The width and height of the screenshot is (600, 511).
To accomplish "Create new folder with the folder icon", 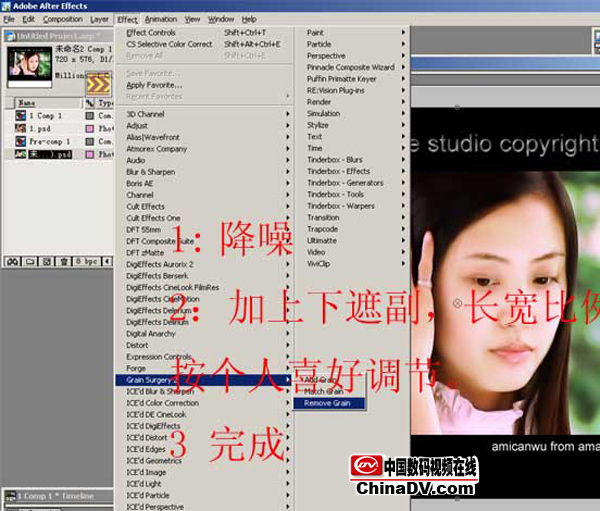I will pyautogui.click(x=30, y=261).
